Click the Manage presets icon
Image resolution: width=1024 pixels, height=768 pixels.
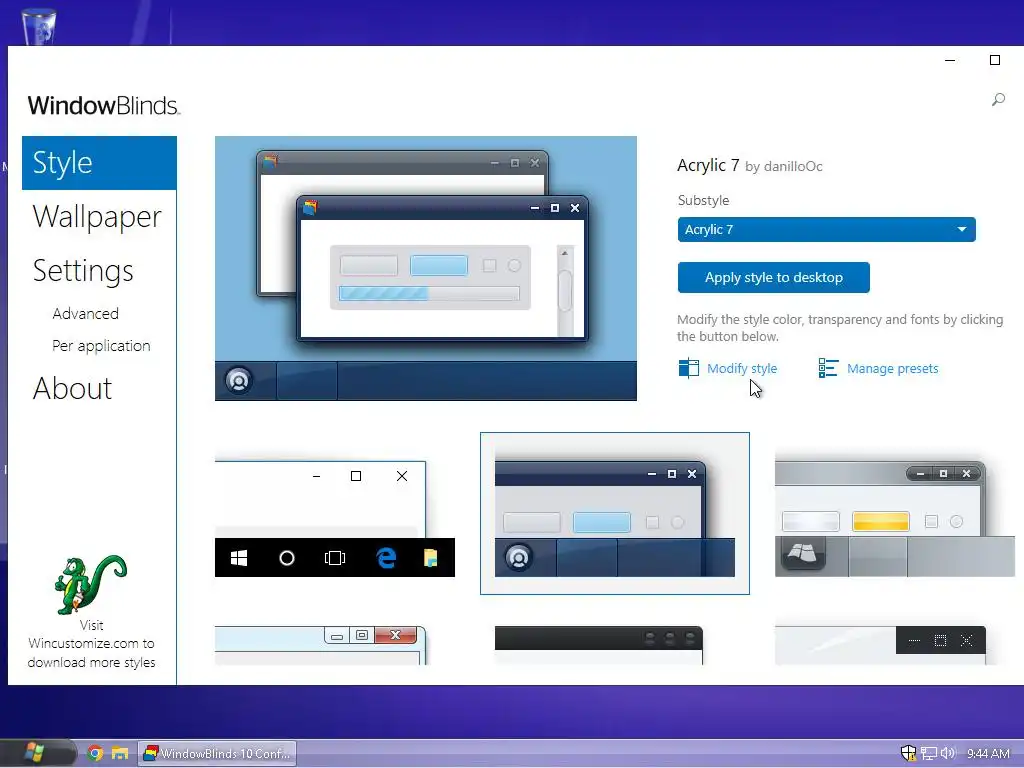828,368
